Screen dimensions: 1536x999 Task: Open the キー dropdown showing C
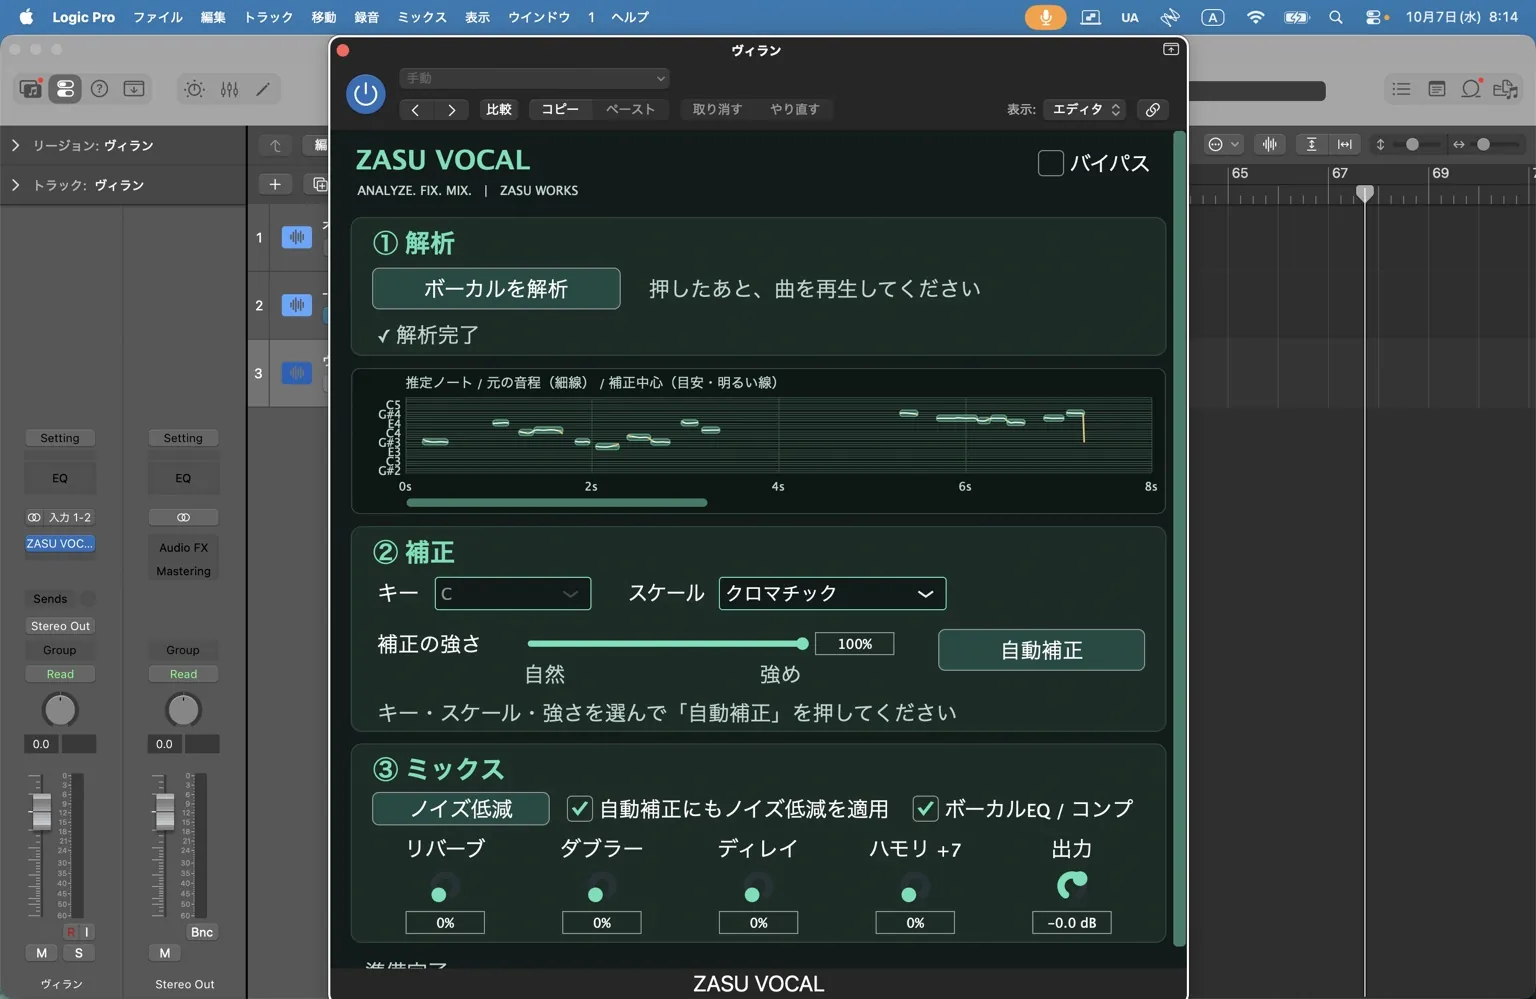(x=512, y=594)
